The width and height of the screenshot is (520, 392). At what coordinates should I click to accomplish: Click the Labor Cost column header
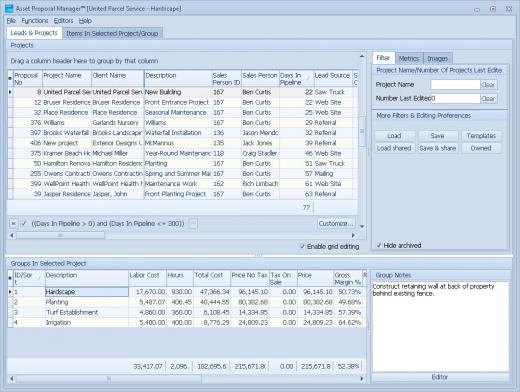[x=147, y=278]
